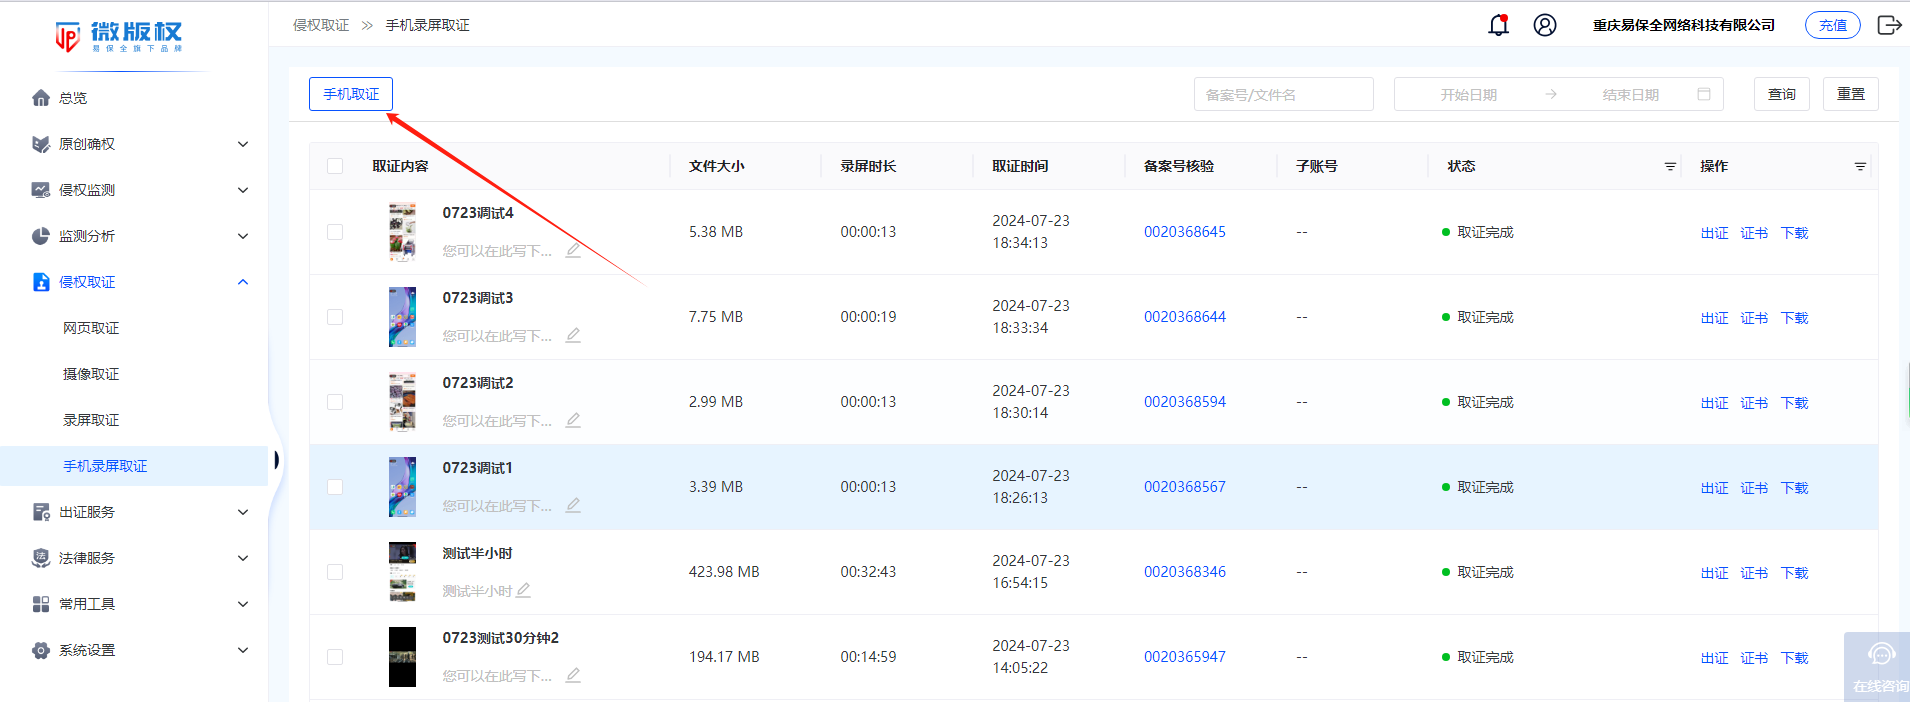Click the 总览 home icon in sidebar
Image resolution: width=1910 pixels, height=702 pixels.
click(41, 98)
